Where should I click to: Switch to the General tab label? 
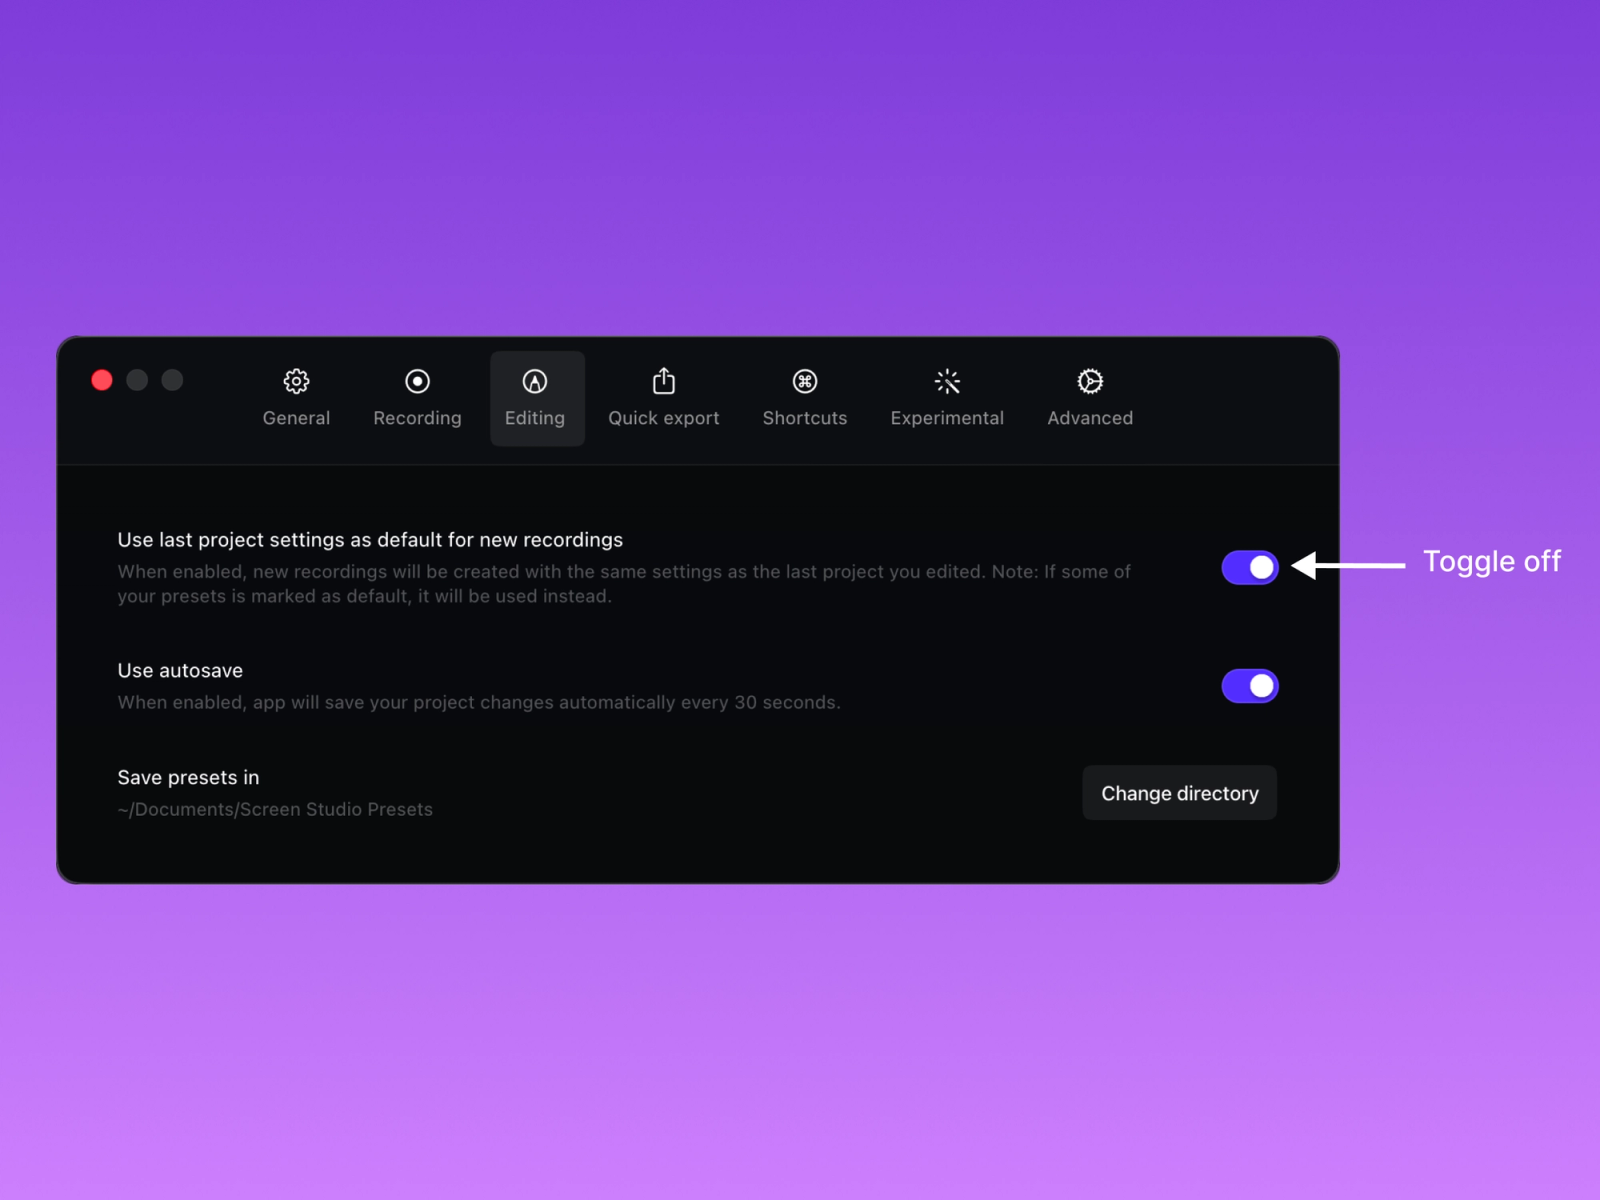point(296,418)
